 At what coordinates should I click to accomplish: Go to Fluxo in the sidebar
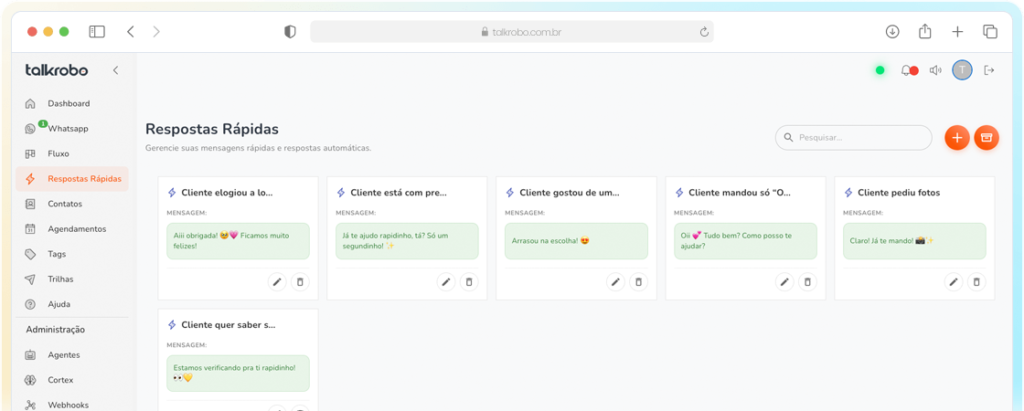(60, 153)
